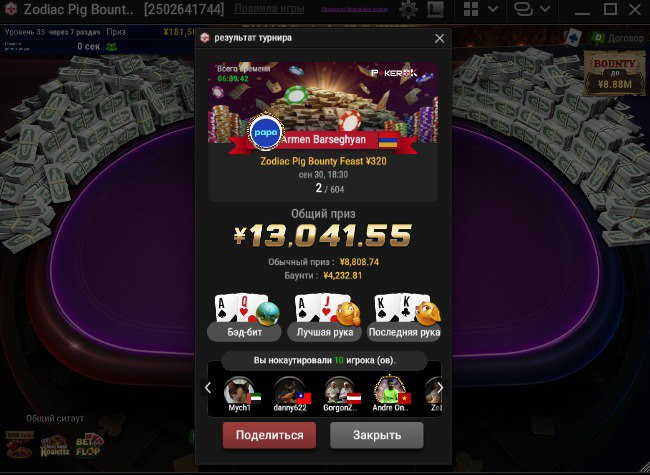Select the Бэд-бит hand badge
650x475 pixels.
coord(244,332)
